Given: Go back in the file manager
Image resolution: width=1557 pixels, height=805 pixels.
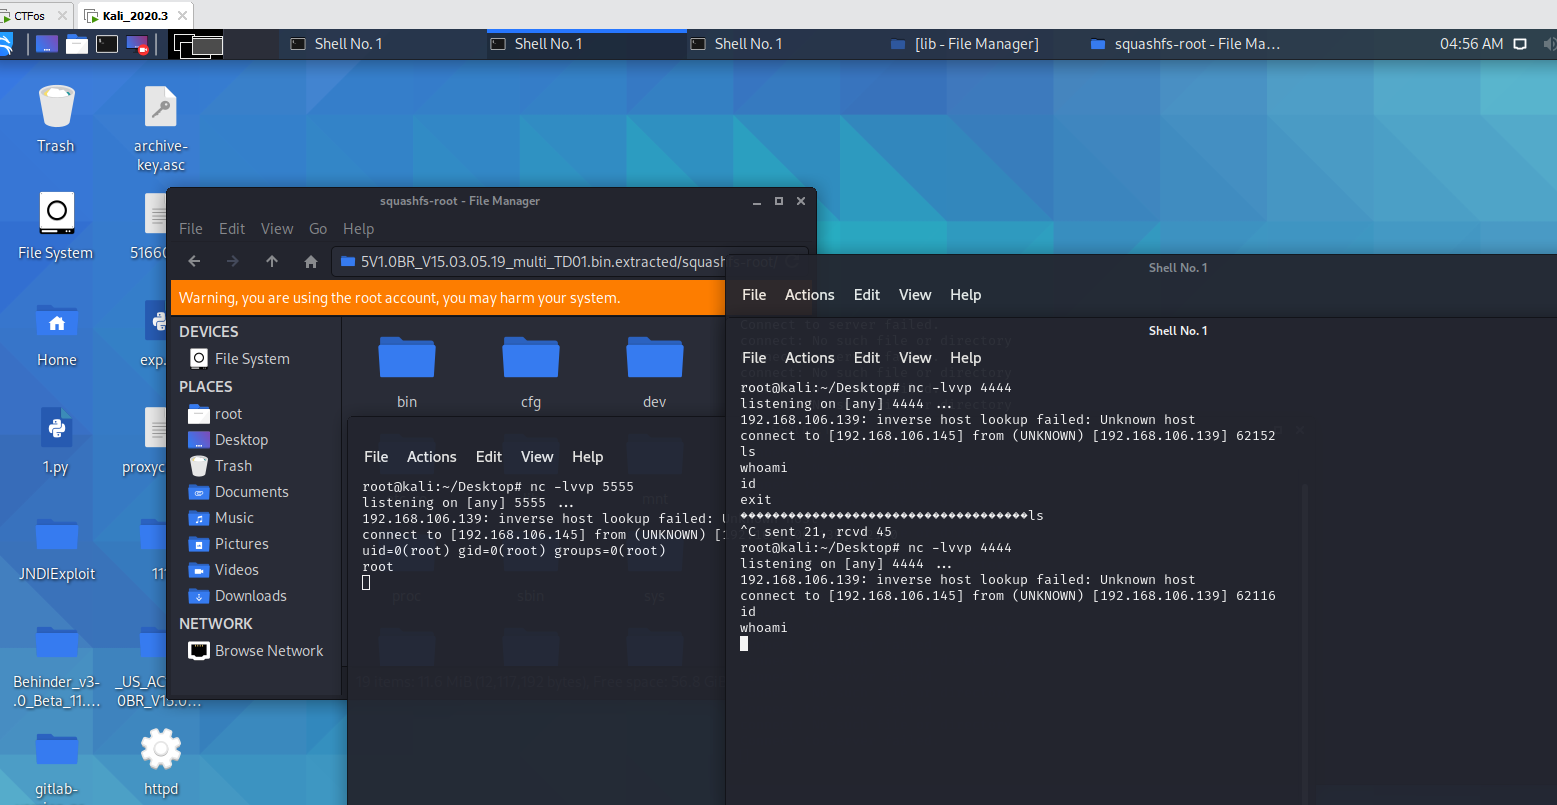Looking at the screenshot, I should [194, 261].
